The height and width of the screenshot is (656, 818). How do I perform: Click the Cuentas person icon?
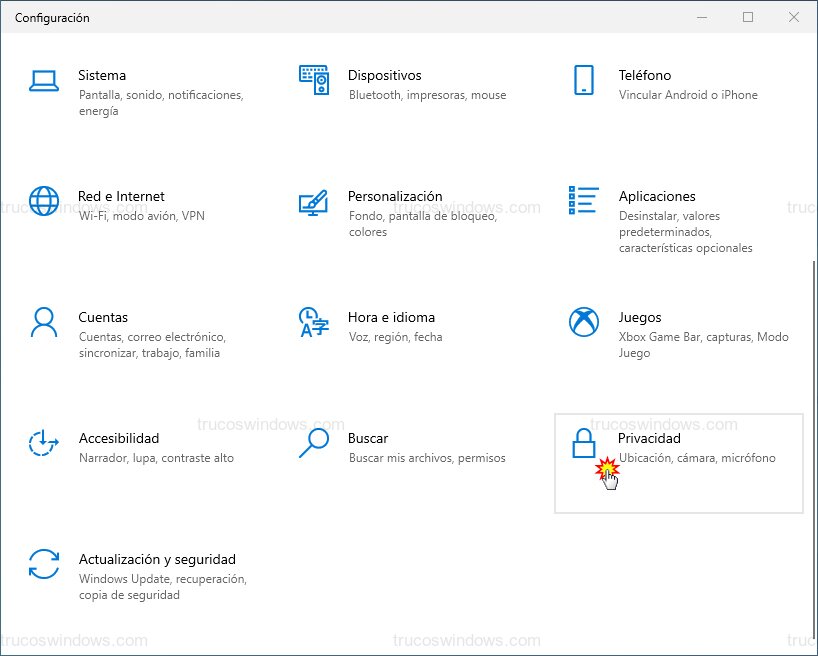pyautogui.click(x=44, y=322)
